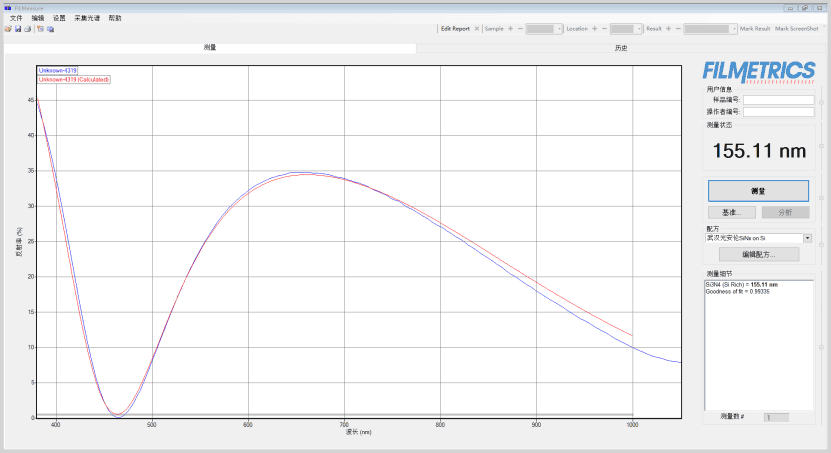This screenshot has width=831, height=453.
Task: Open the 采集光谱 menu
Action: pos(87,18)
